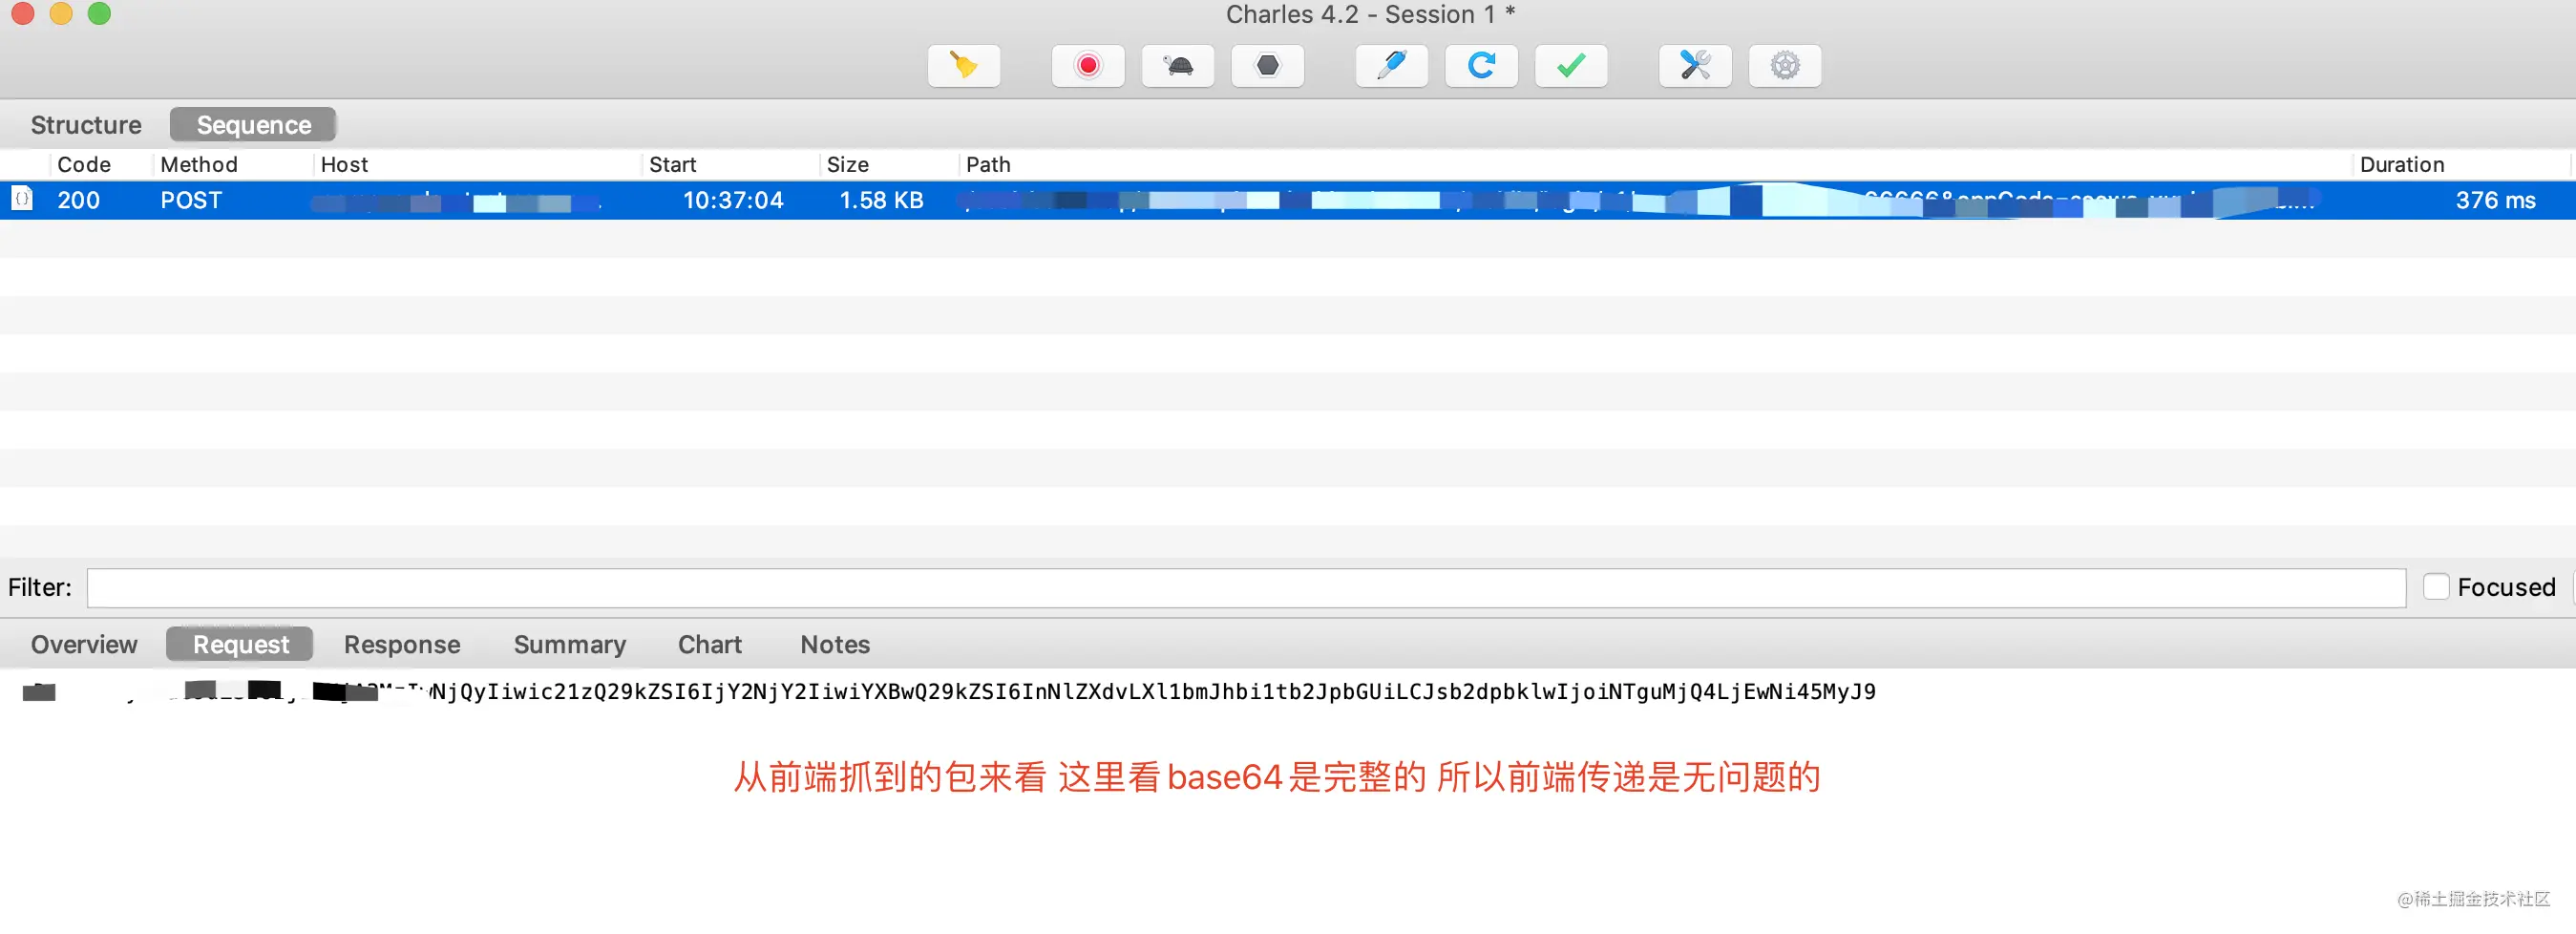The image size is (2576, 934).
Task: Open the Request tab
Action: point(240,644)
